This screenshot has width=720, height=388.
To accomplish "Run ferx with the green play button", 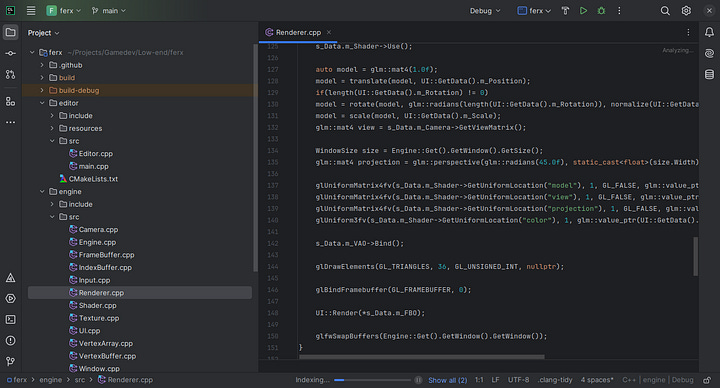I will (583, 11).
